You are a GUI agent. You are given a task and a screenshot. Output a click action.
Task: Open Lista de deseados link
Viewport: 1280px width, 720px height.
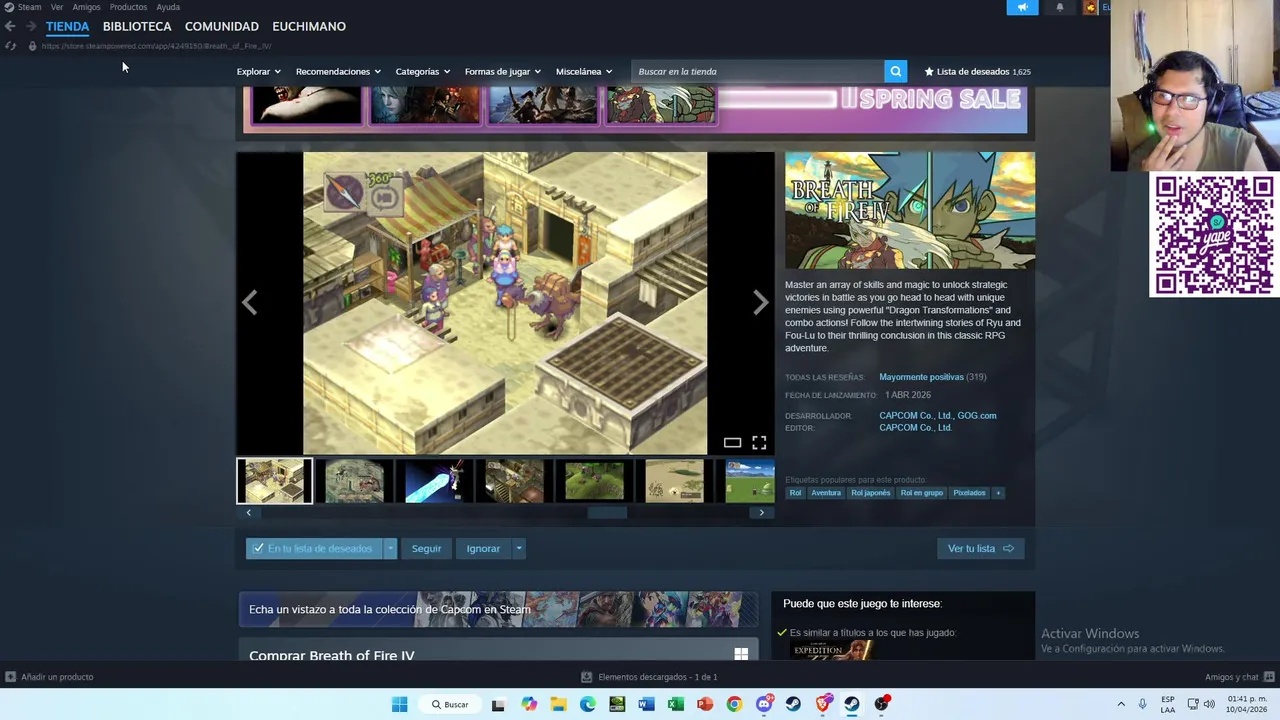point(977,71)
